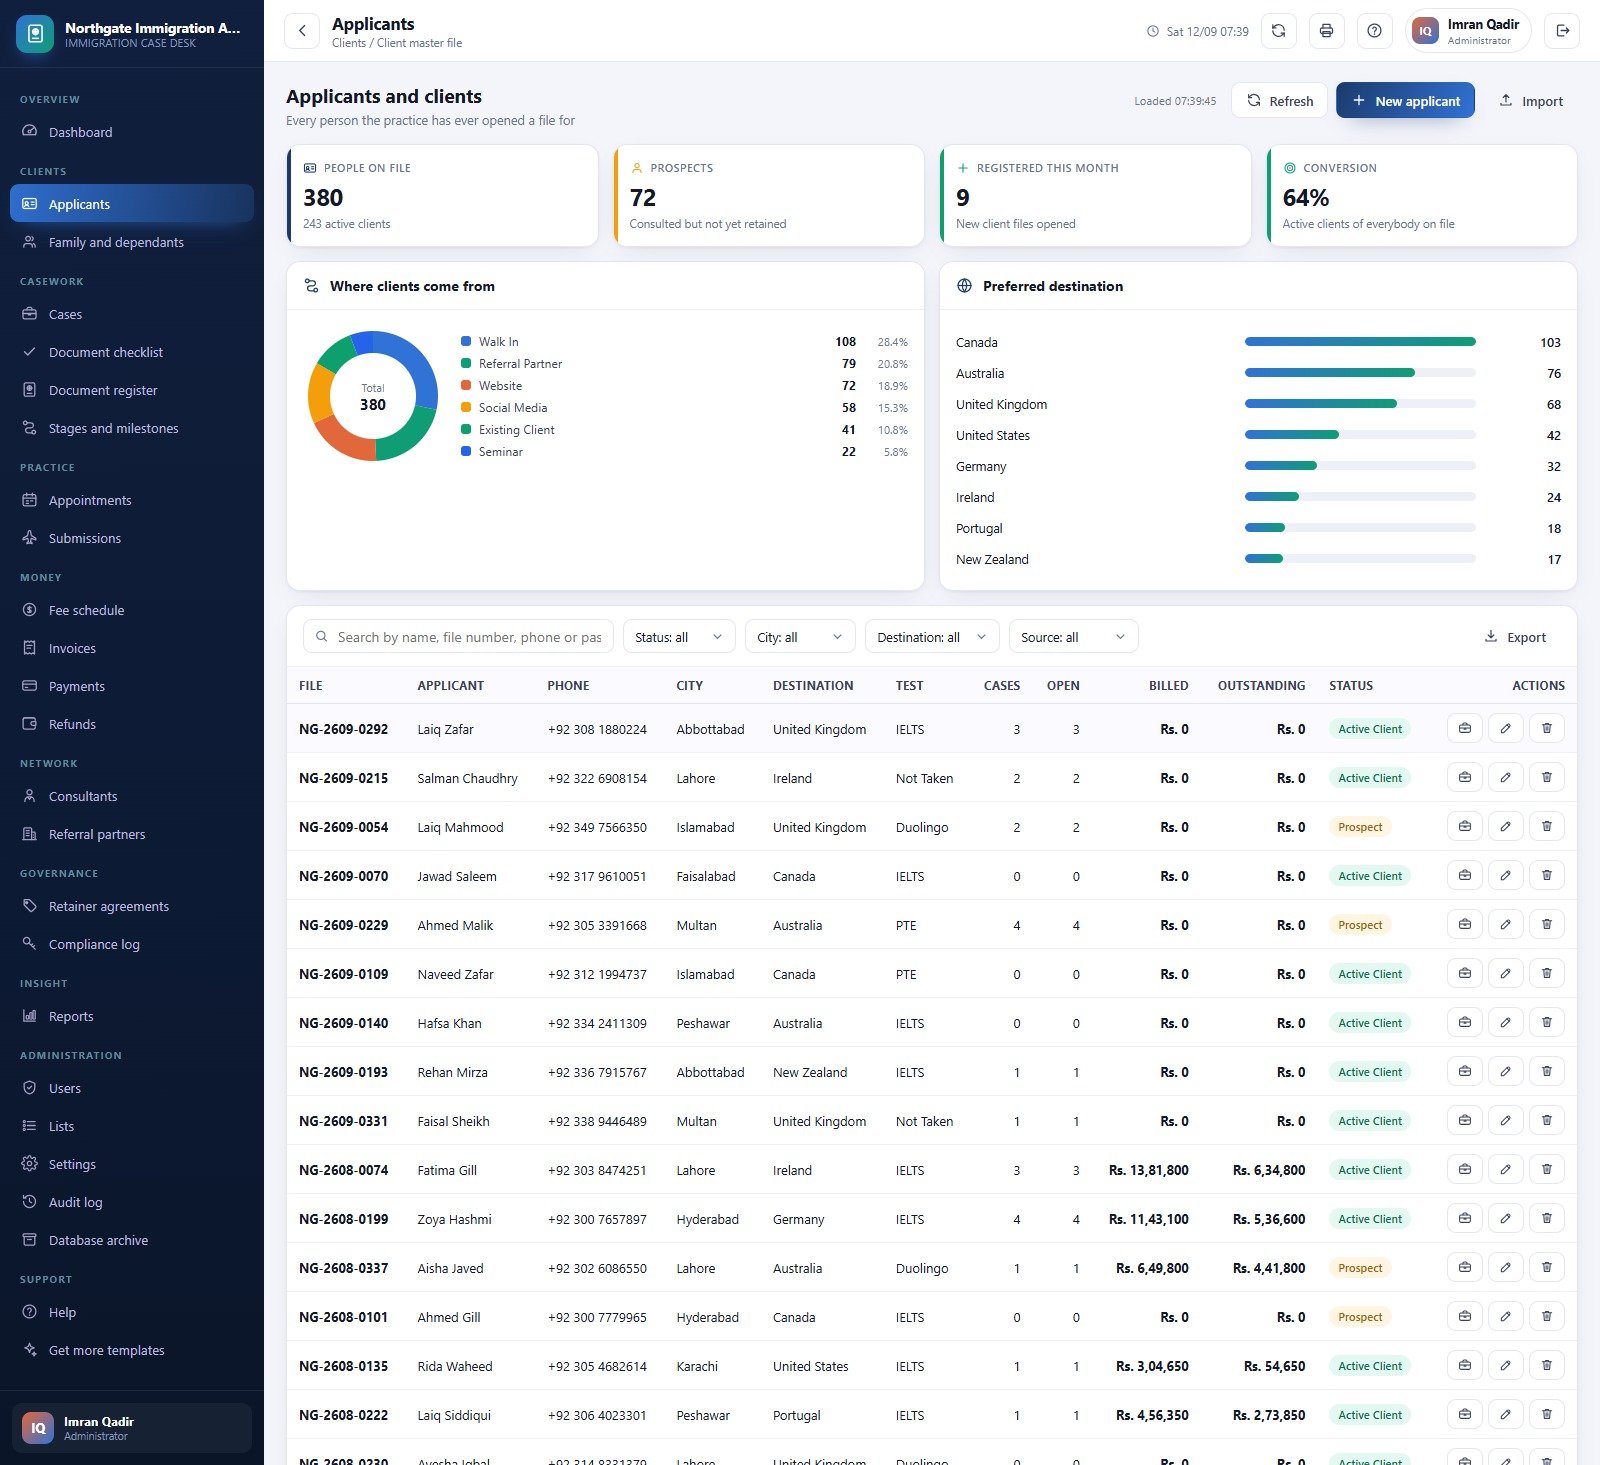
Task: Delete the Faisal Sheikh applicant record
Action: pyautogui.click(x=1546, y=1120)
